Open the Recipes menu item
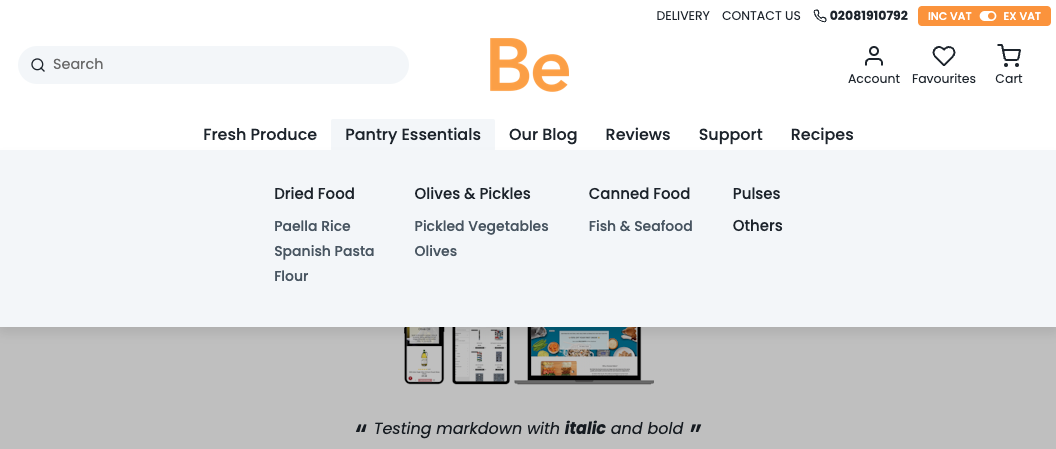 click(x=821, y=135)
